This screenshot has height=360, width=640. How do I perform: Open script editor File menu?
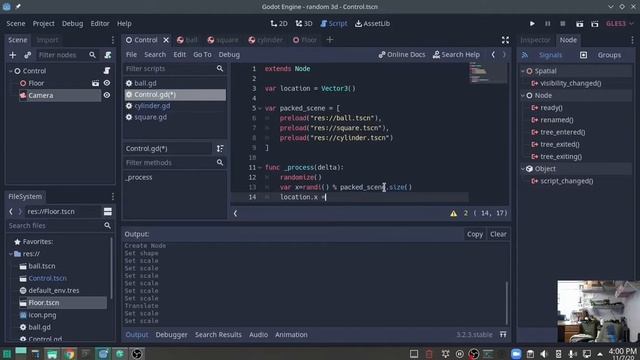click(131, 55)
